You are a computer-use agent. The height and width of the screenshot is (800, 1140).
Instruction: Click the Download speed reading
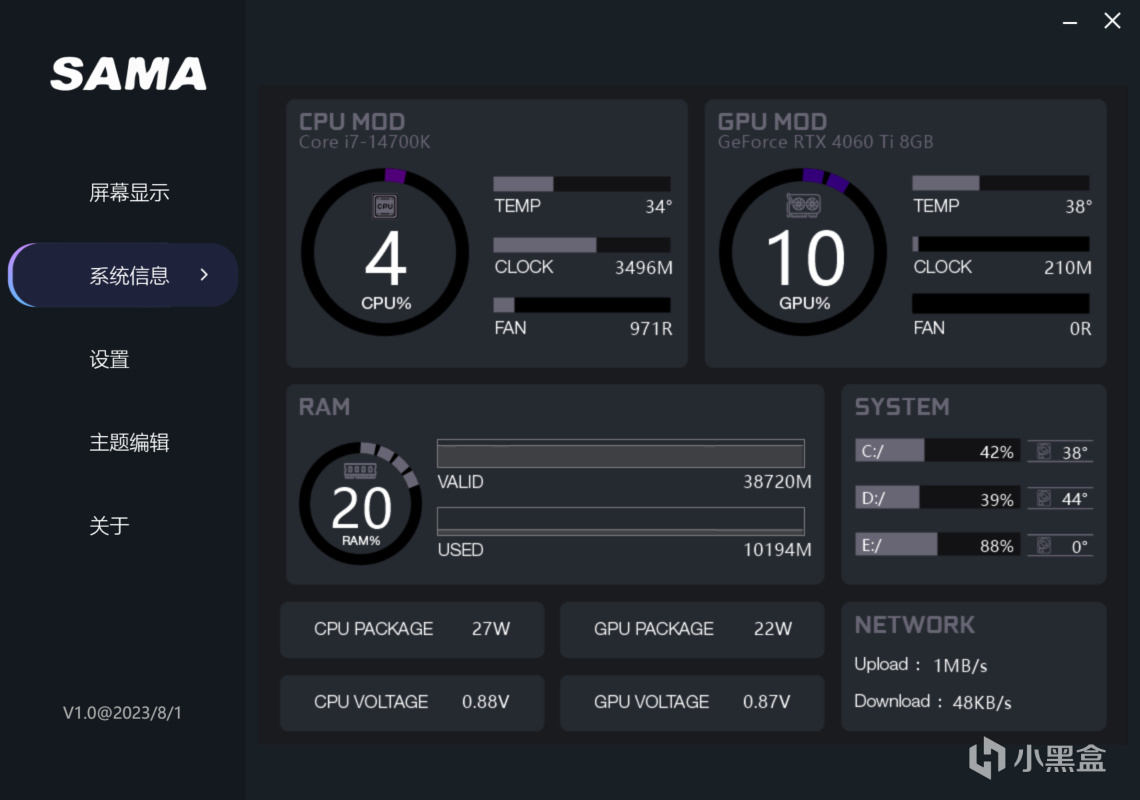(x=932, y=702)
